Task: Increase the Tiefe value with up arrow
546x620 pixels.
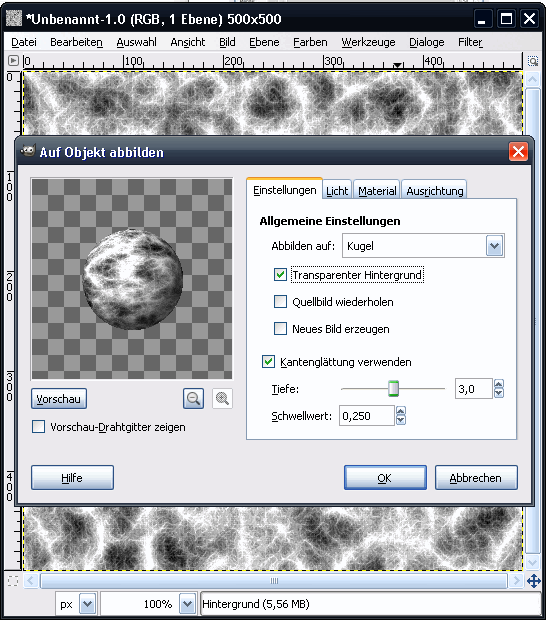Action: click(x=499, y=384)
